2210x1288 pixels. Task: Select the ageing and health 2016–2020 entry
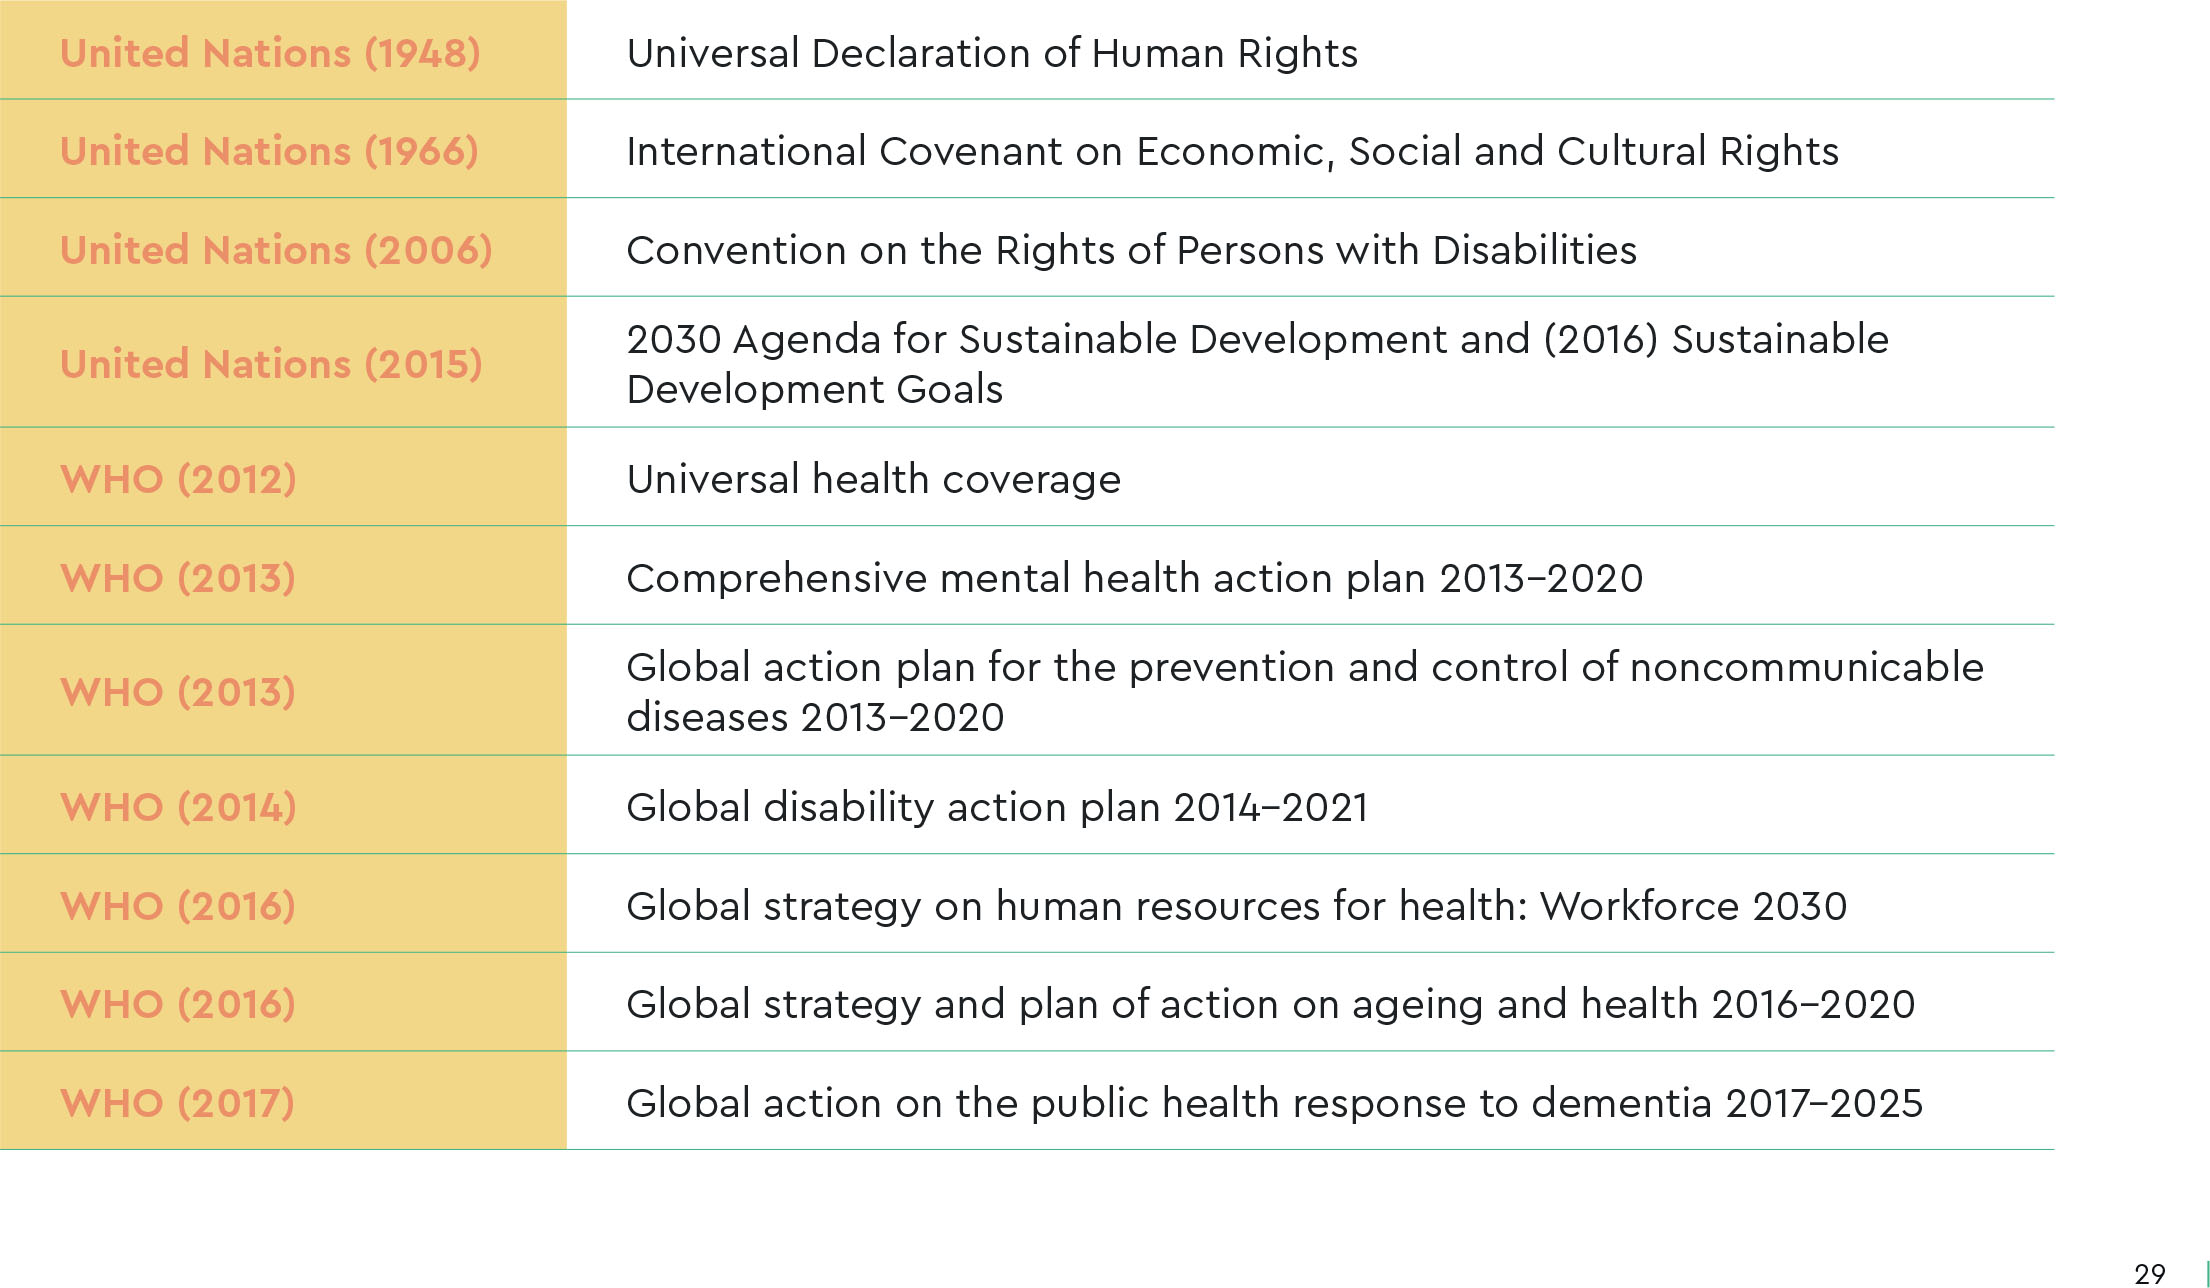(x=1270, y=1004)
